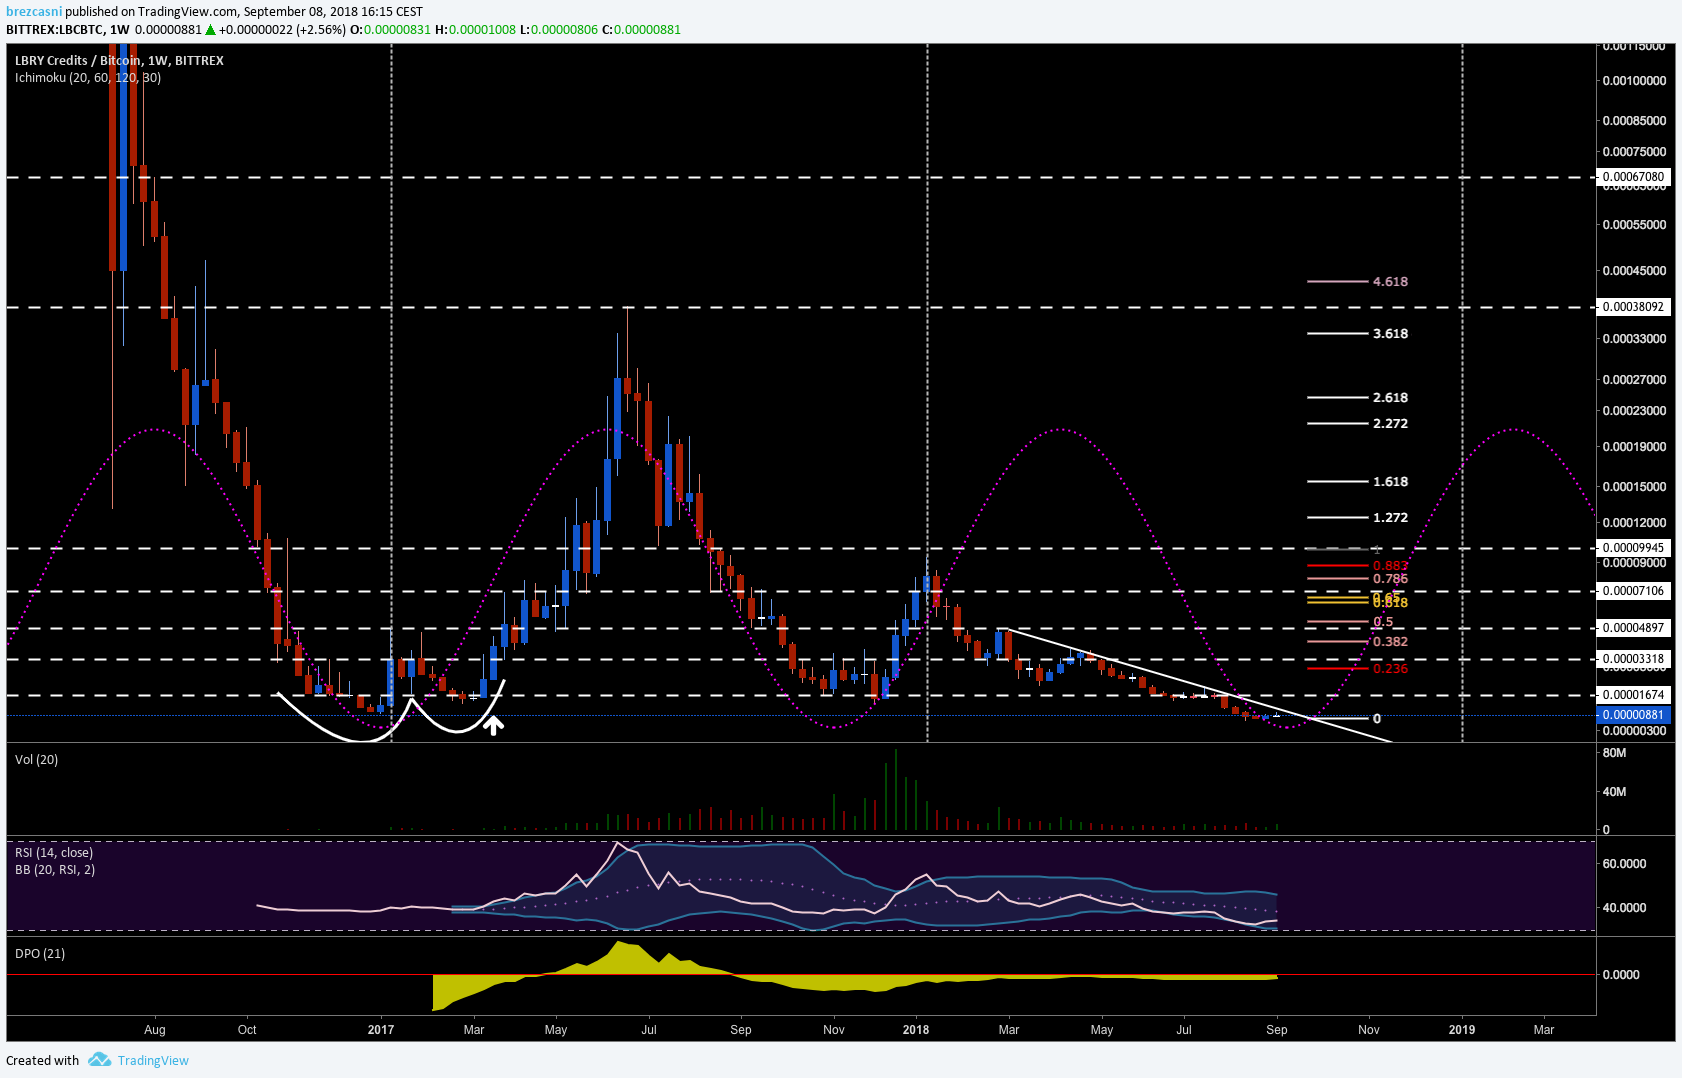Click the open value O:0.00000831

coord(390,30)
